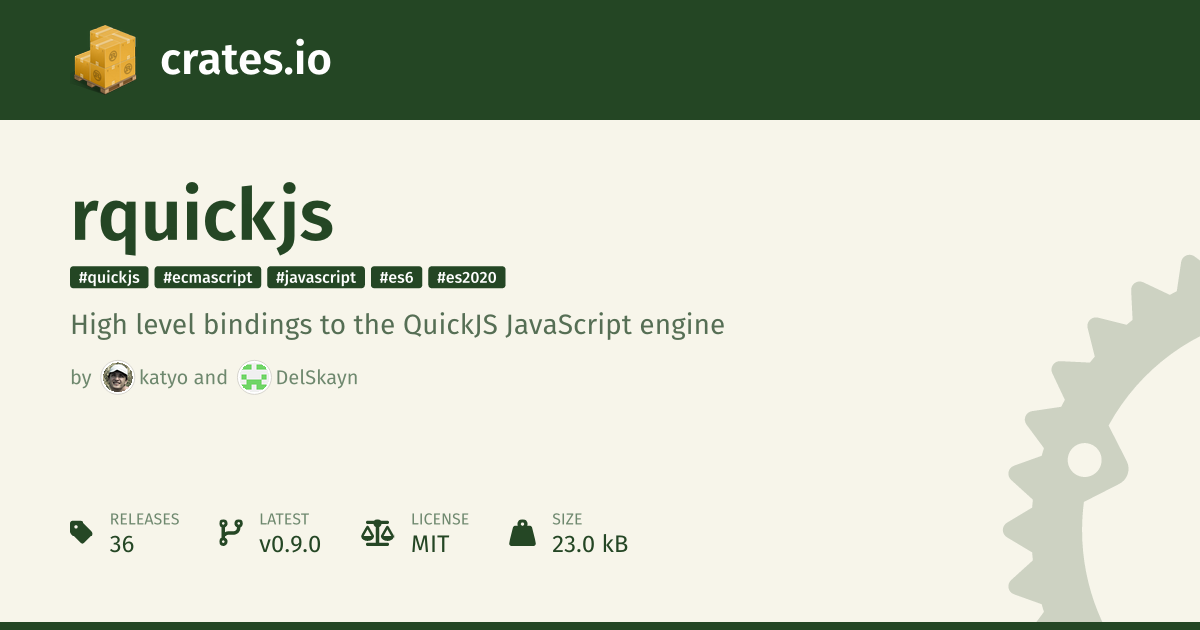This screenshot has width=1200, height=630.
Task: Click the License balance scale icon
Action: pos(377,532)
